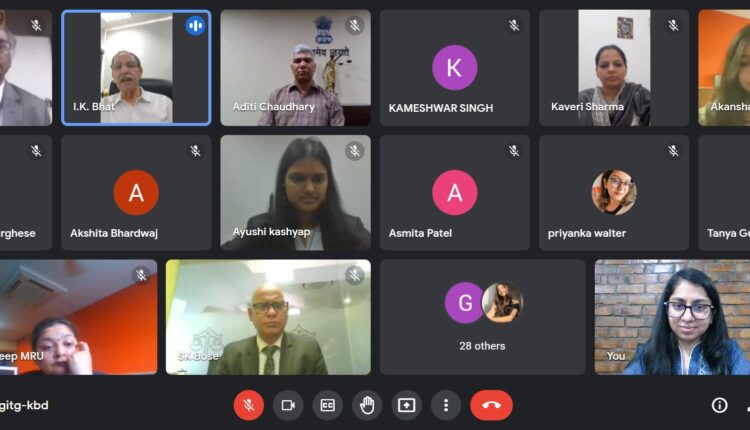Image resolution: width=750 pixels, height=430 pixels.
Task: Expand the 28 others participants tile
Action: [x=483, y=317]
